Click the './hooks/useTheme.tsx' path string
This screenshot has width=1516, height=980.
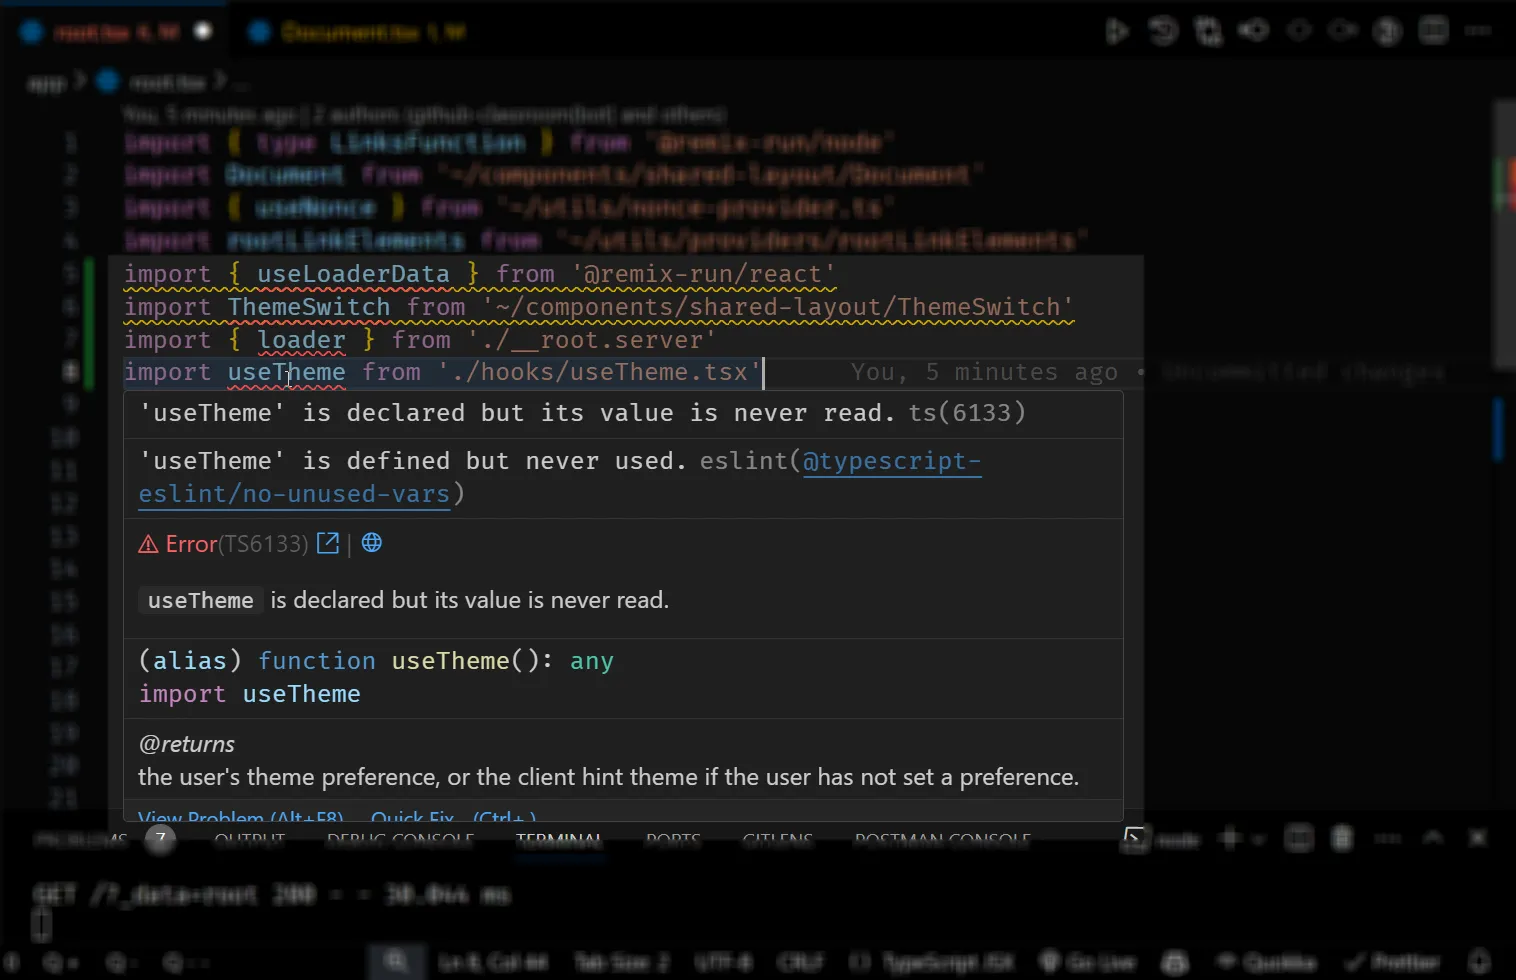[599, 372]
